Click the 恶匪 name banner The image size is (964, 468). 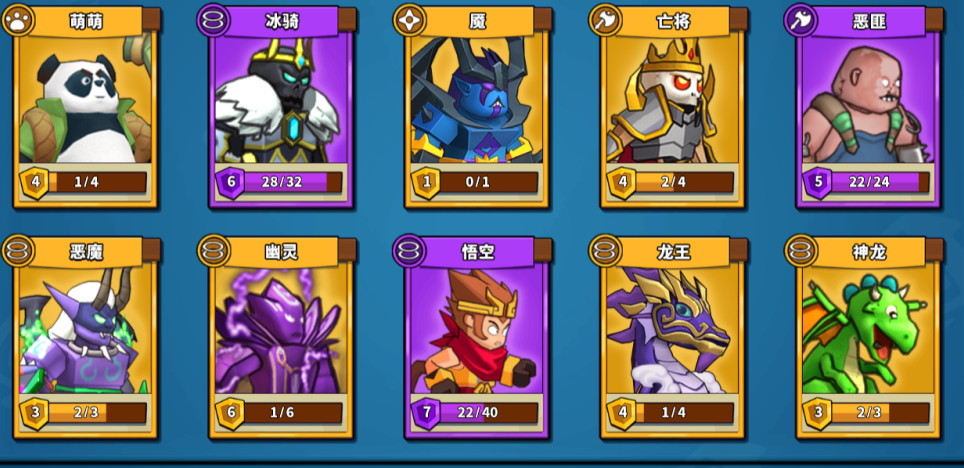[870, 21]
